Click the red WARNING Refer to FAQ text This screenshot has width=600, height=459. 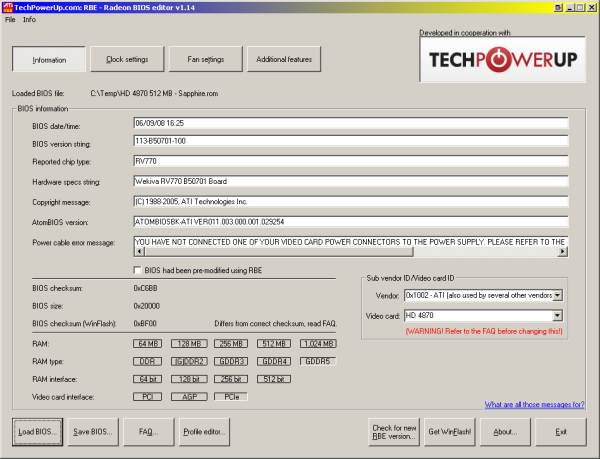[484, 331]
